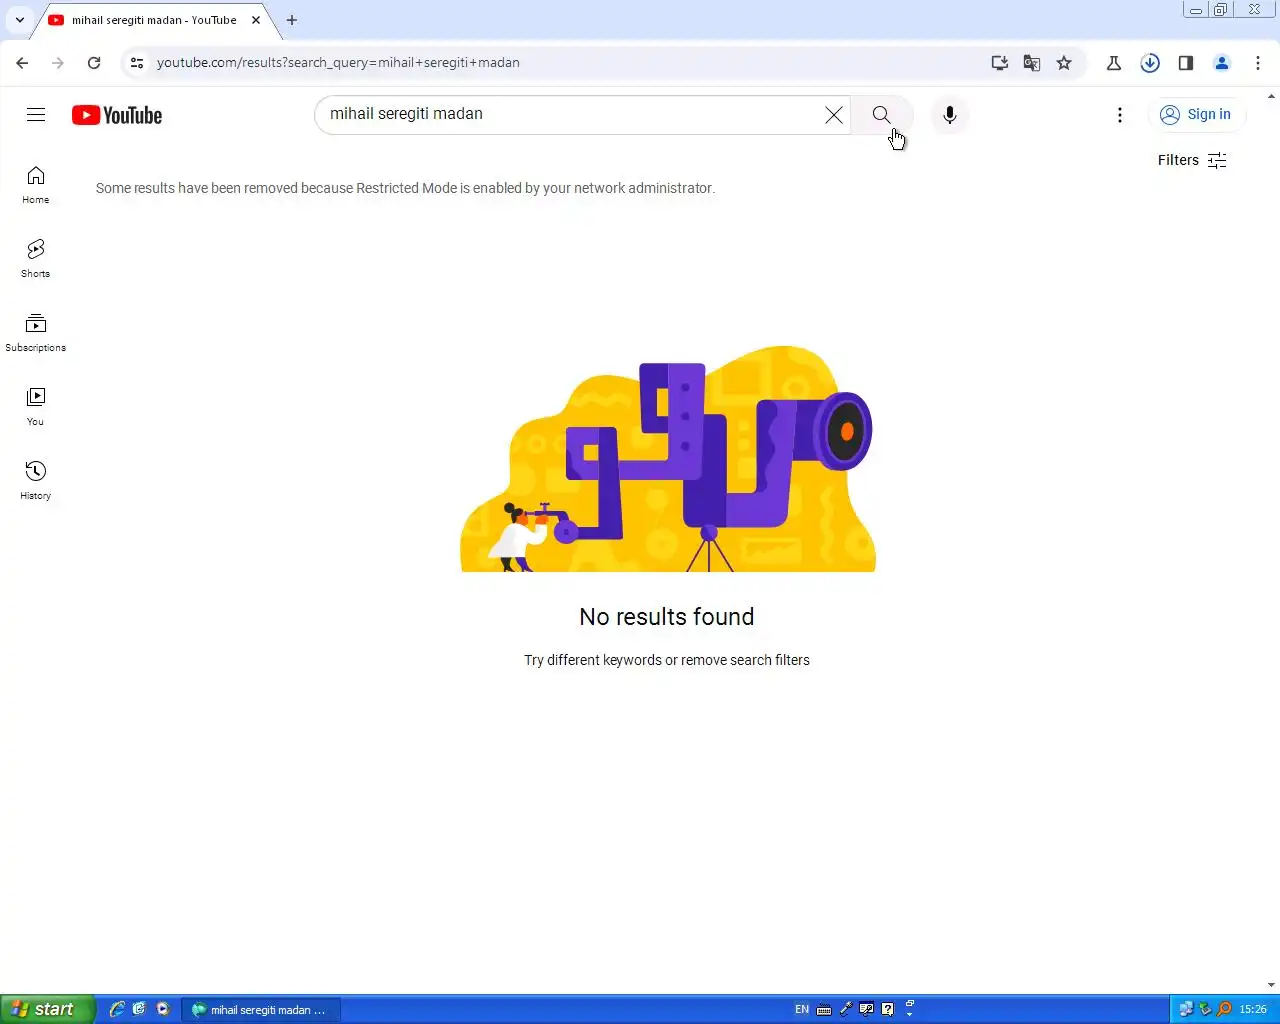Click page scrollbar down arrow
This screenshot has height=1024, width=1280.
tap(1272, 986)
